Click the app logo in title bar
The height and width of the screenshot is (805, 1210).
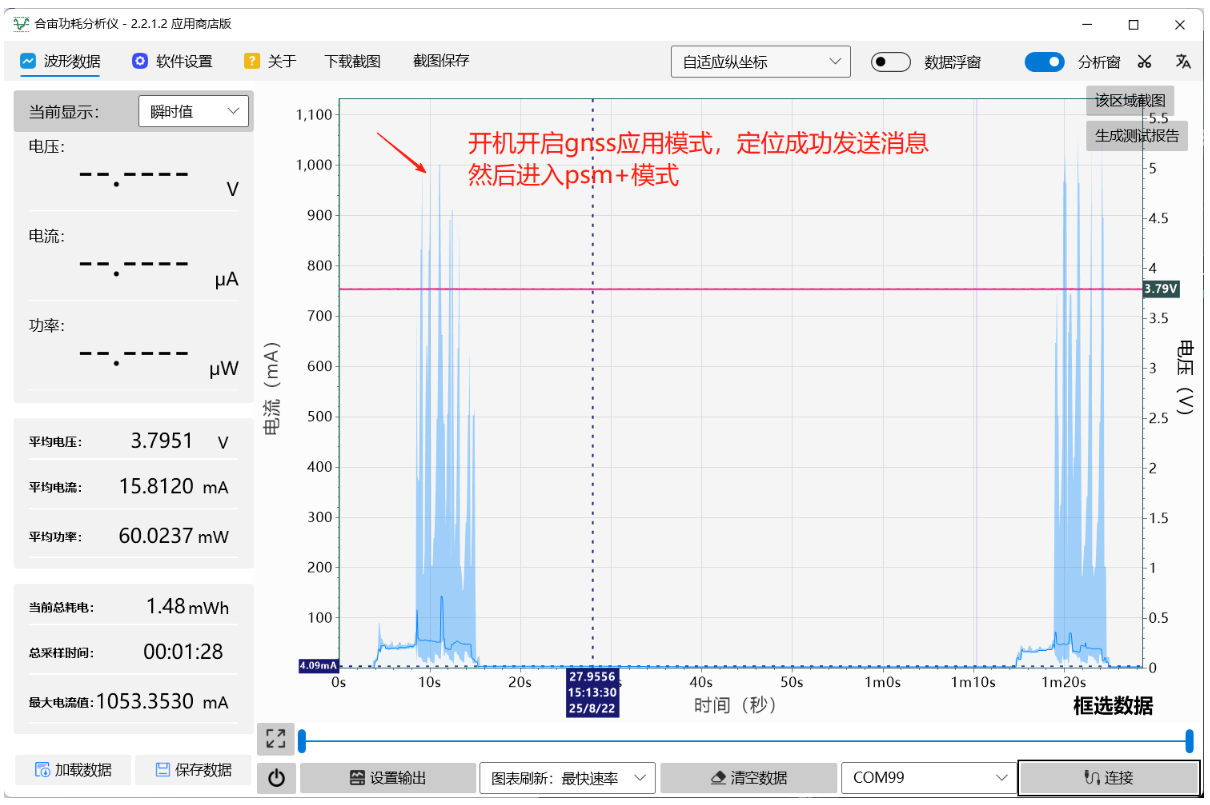tap(21, 23)
